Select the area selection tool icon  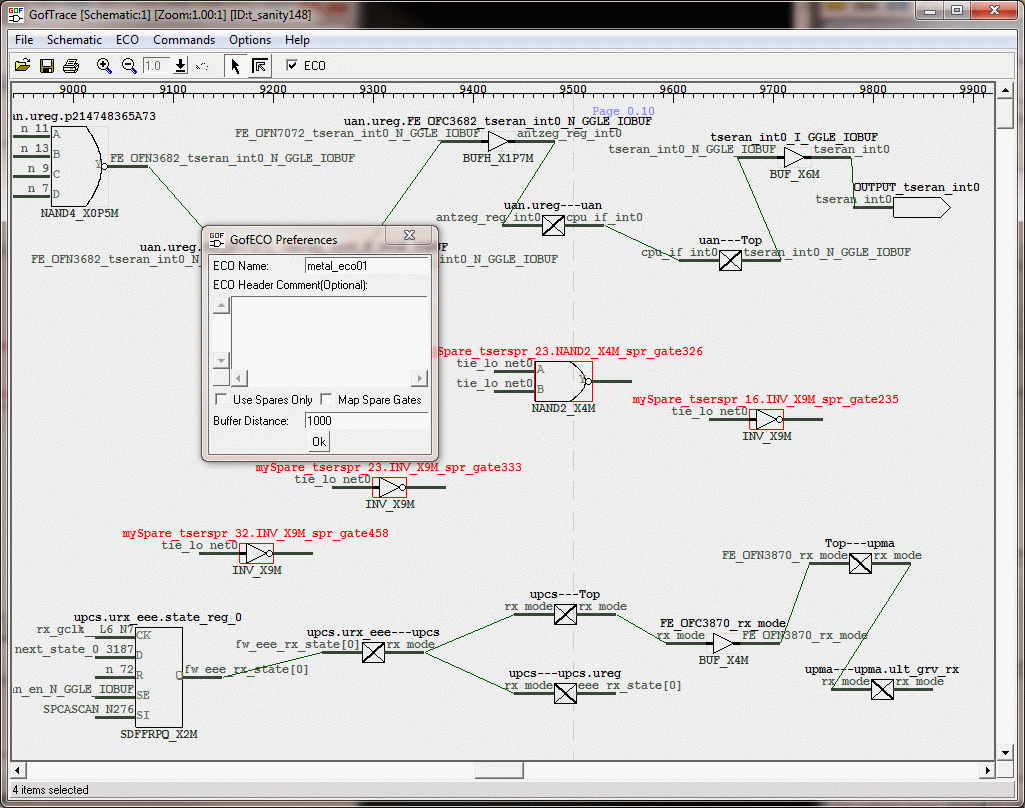click(259, 66)
